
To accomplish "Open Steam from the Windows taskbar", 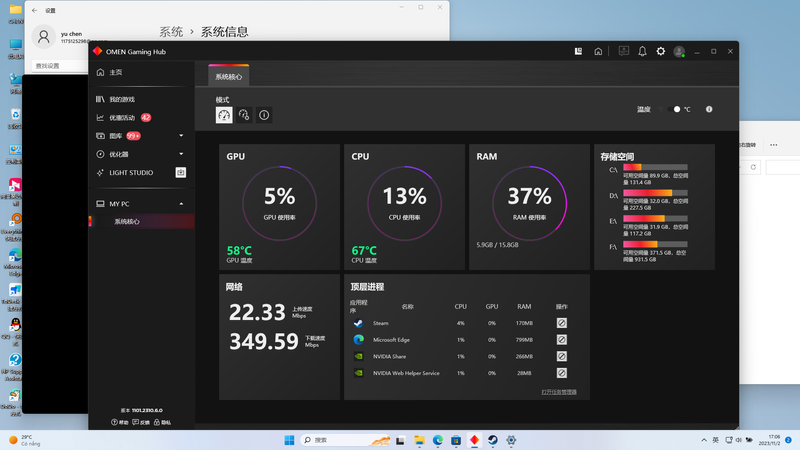I will tap(492, 440).
